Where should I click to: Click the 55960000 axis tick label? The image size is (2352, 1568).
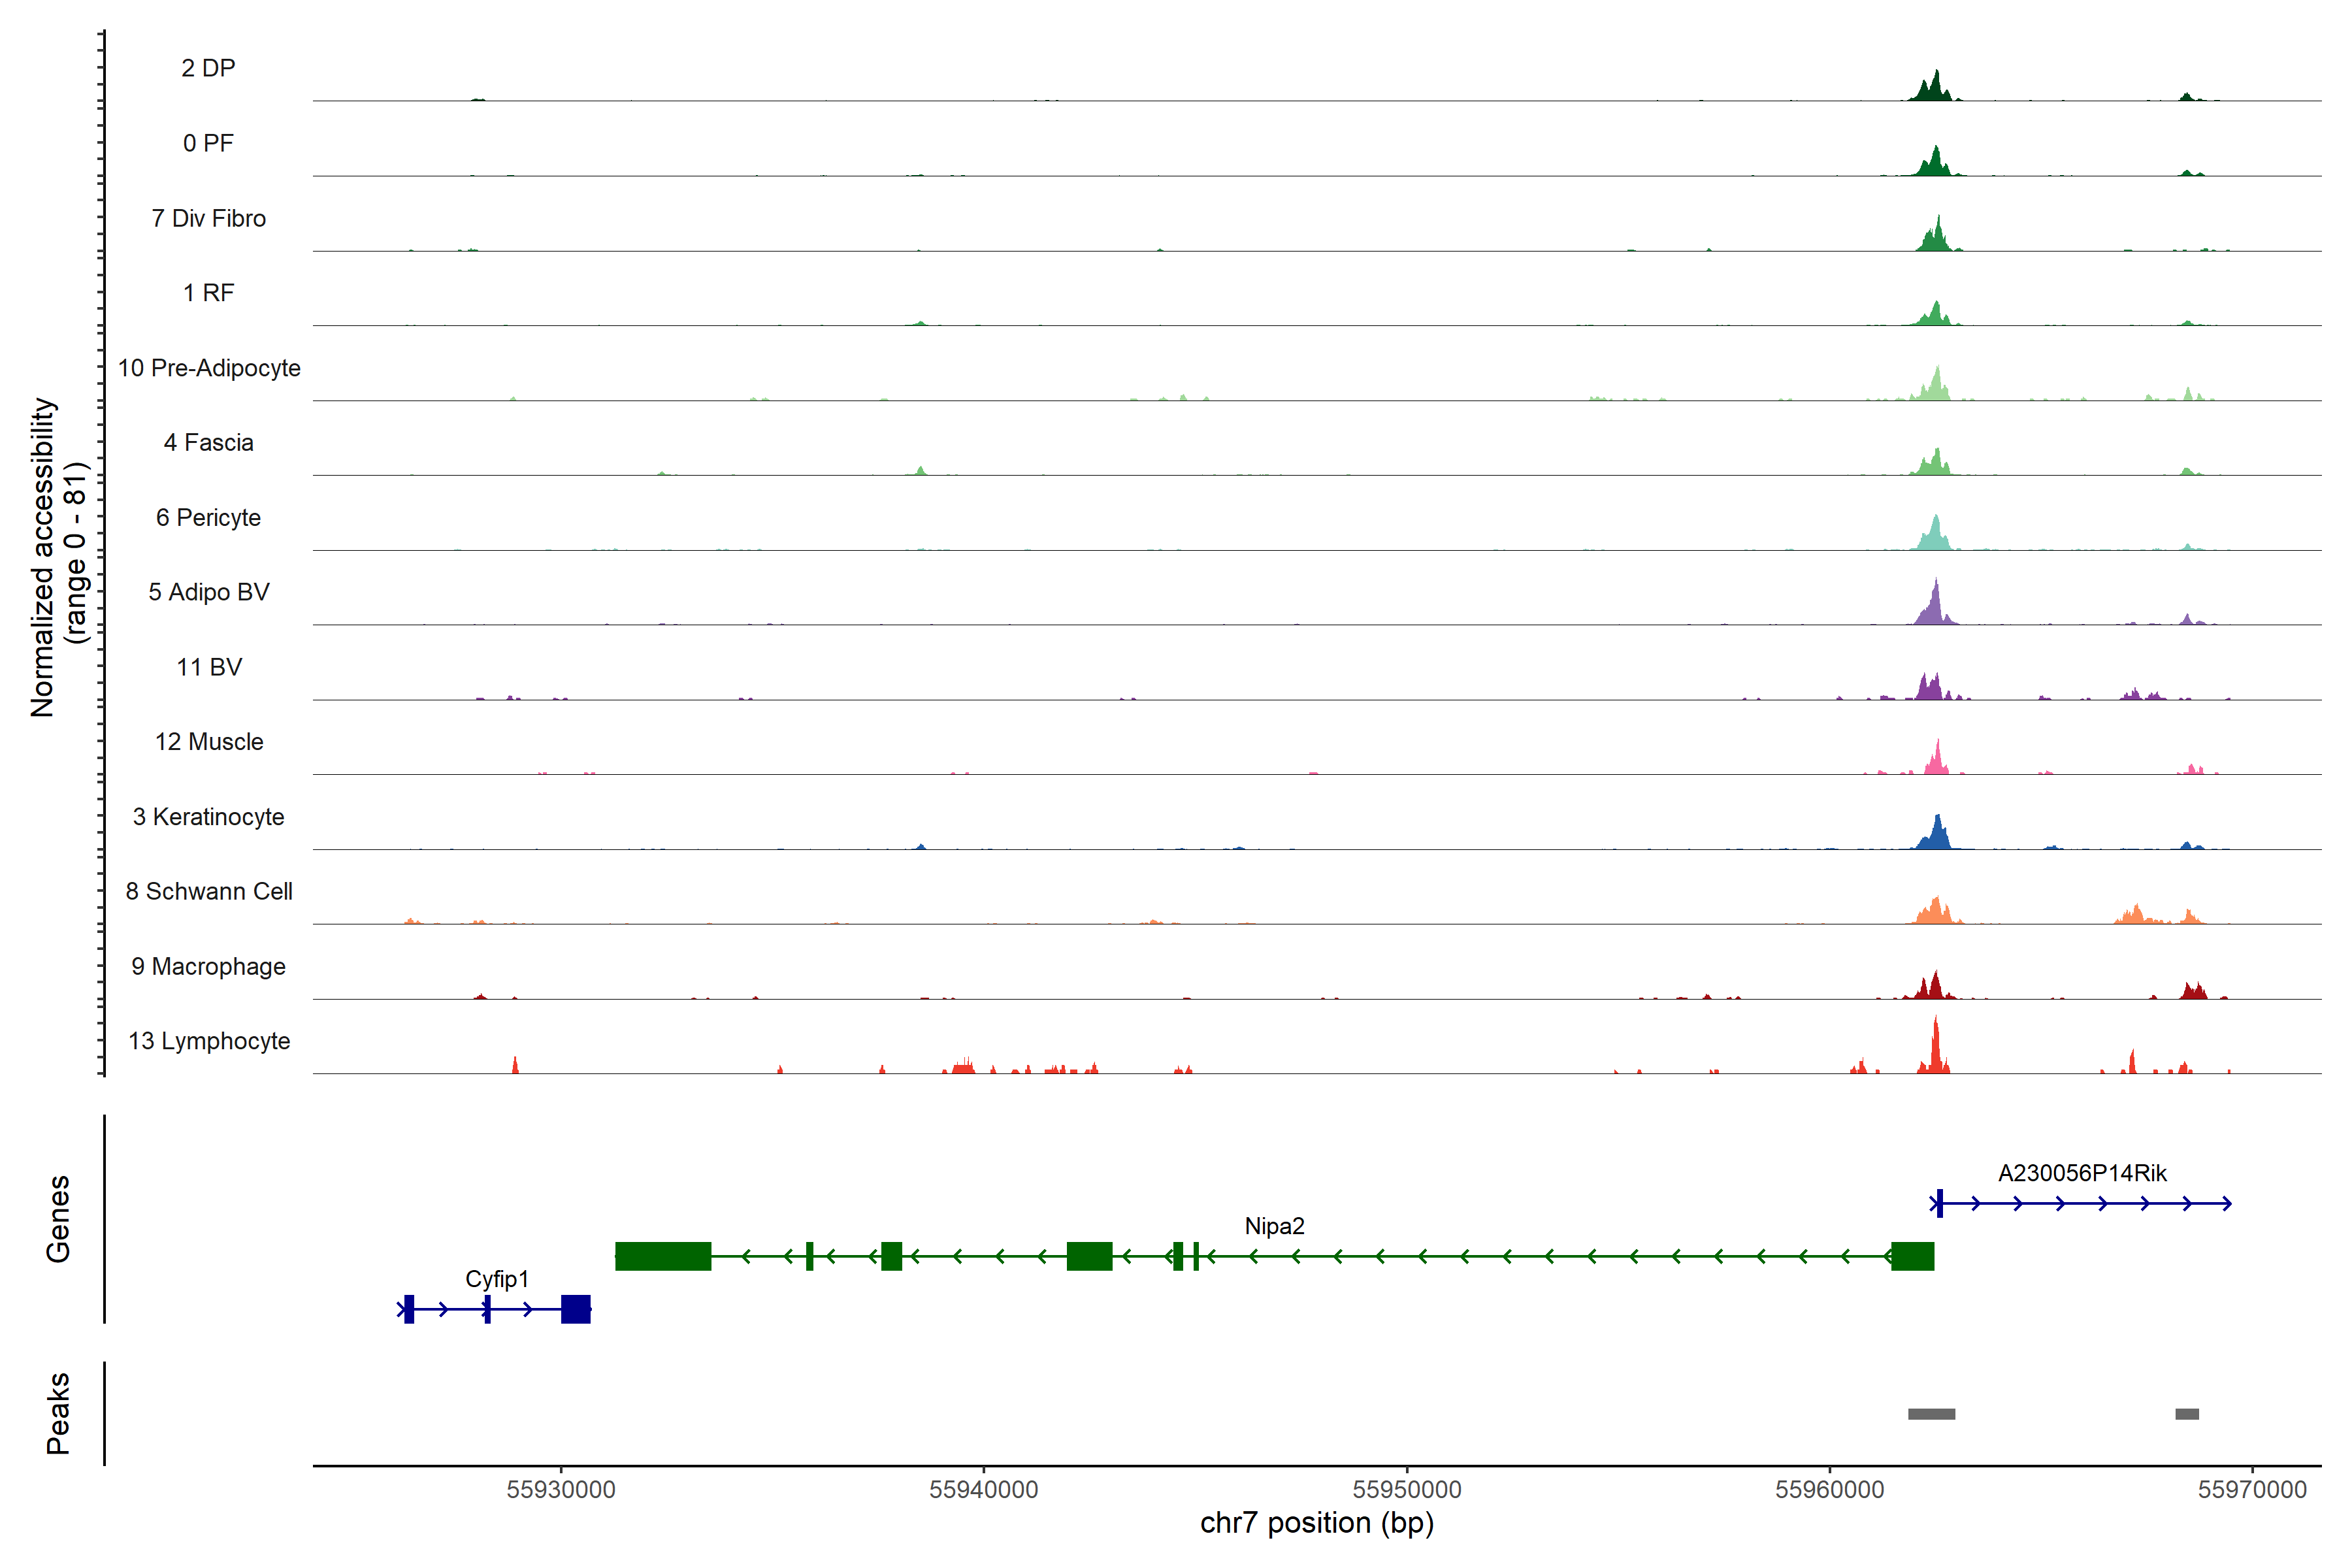click(x=1829, y=1489)
